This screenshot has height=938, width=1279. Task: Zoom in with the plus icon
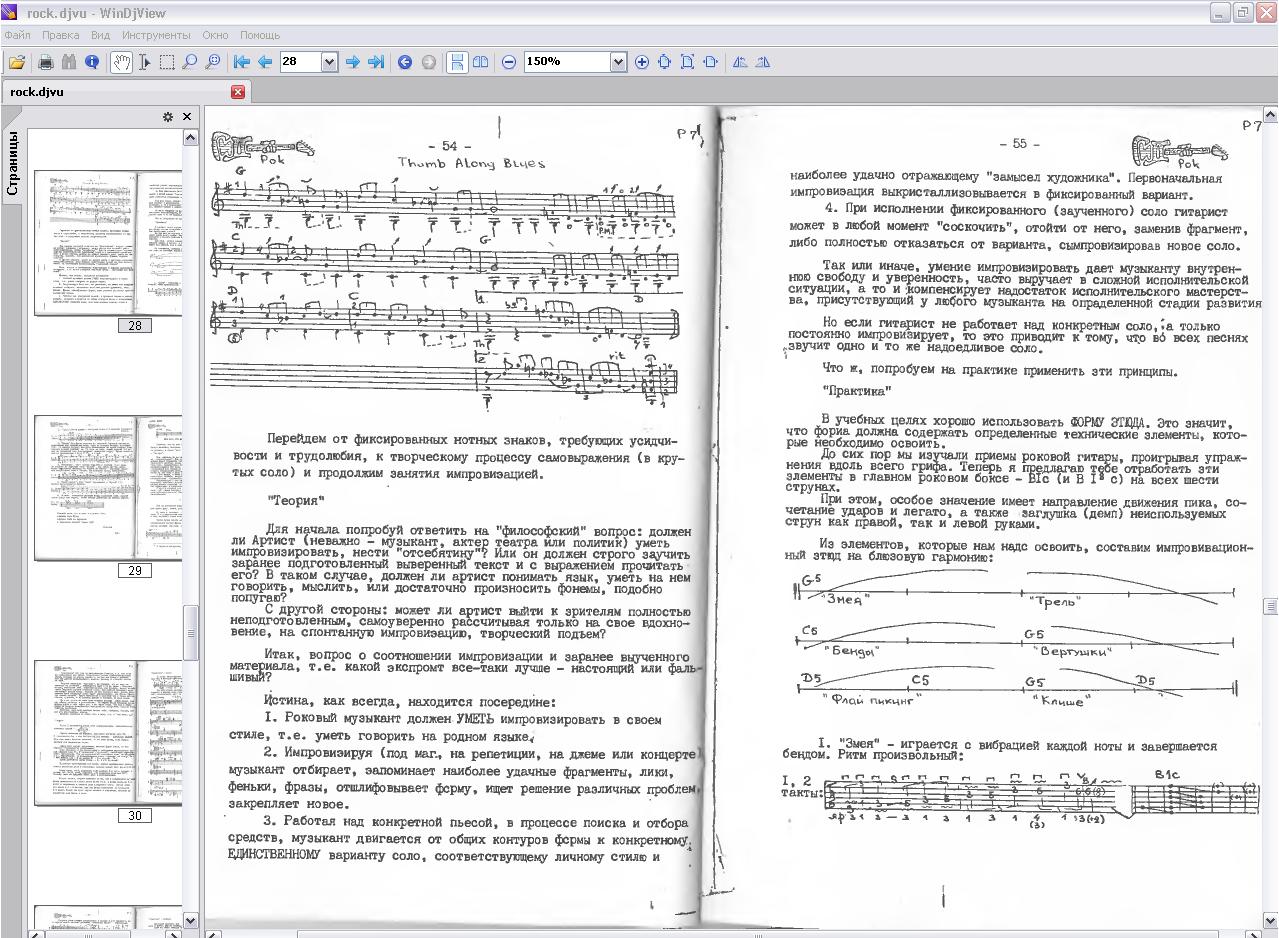pos(642,62)
